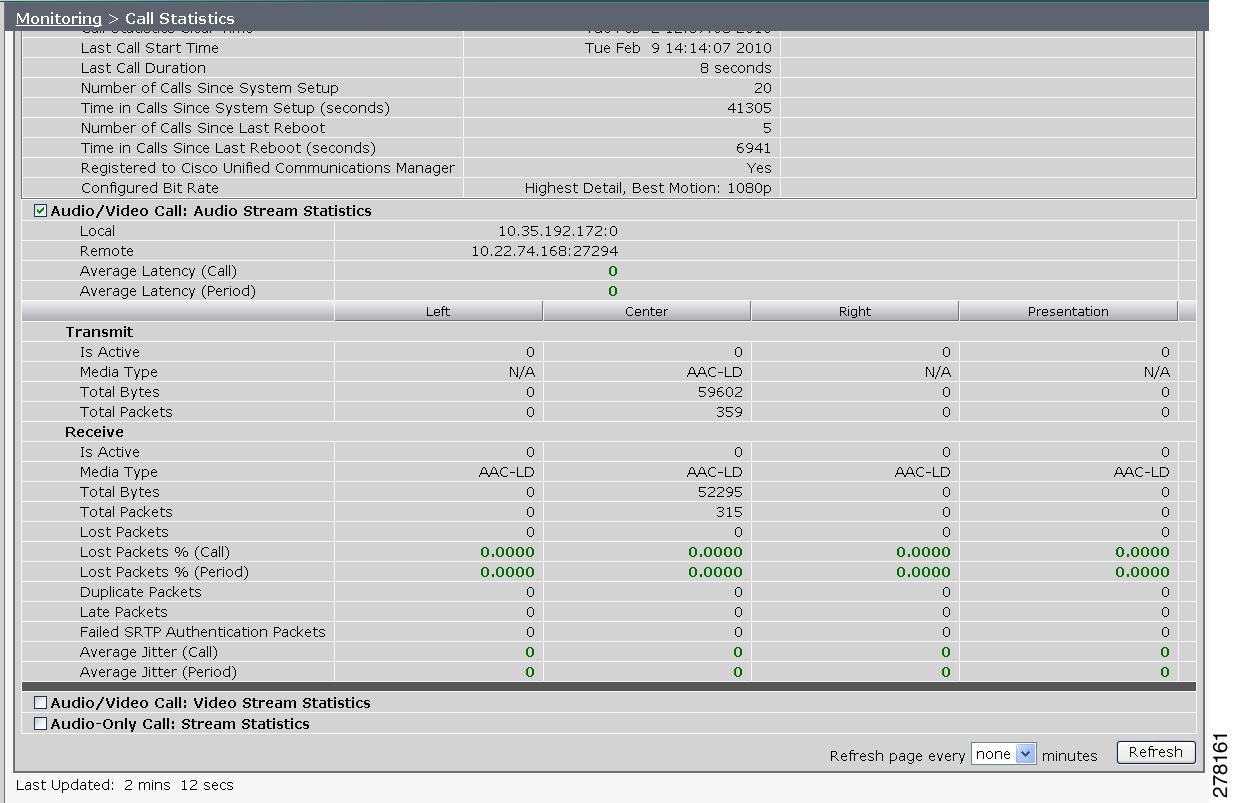Click the Presentation column header

[1068, 311]
